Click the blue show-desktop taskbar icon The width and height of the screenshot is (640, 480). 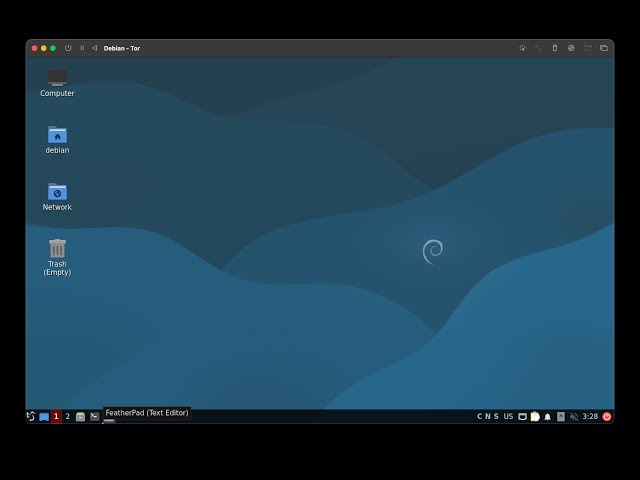tap(44, 417)
